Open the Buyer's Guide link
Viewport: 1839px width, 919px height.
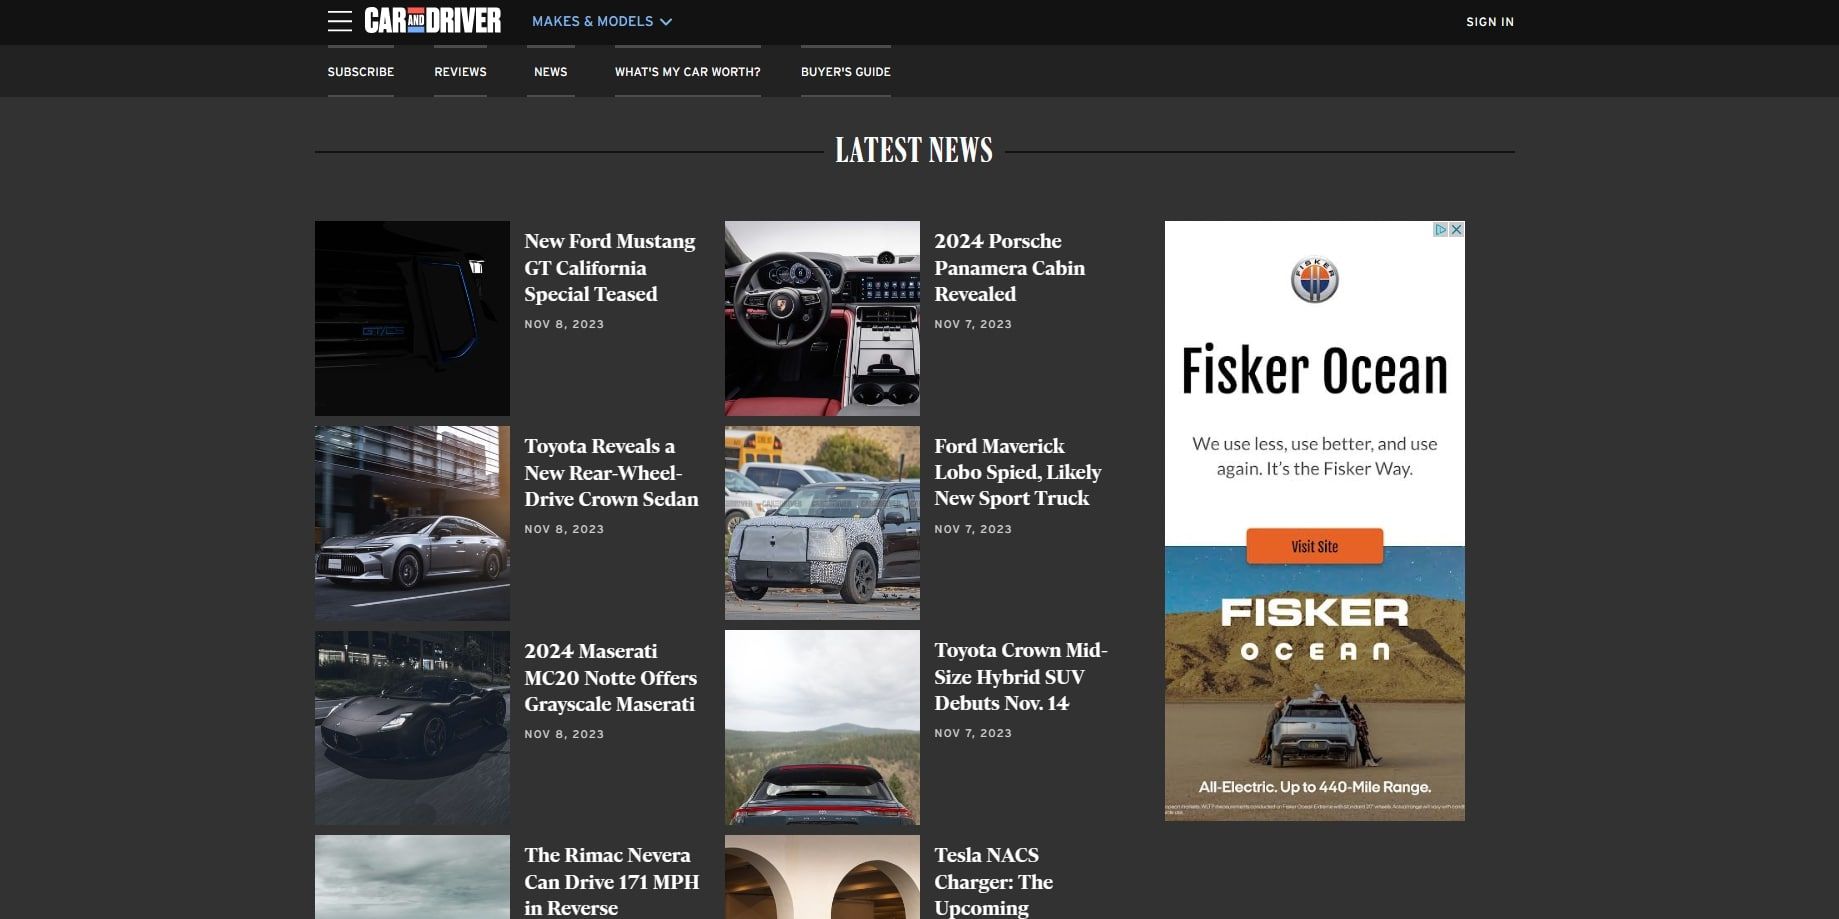pos(845,72)
